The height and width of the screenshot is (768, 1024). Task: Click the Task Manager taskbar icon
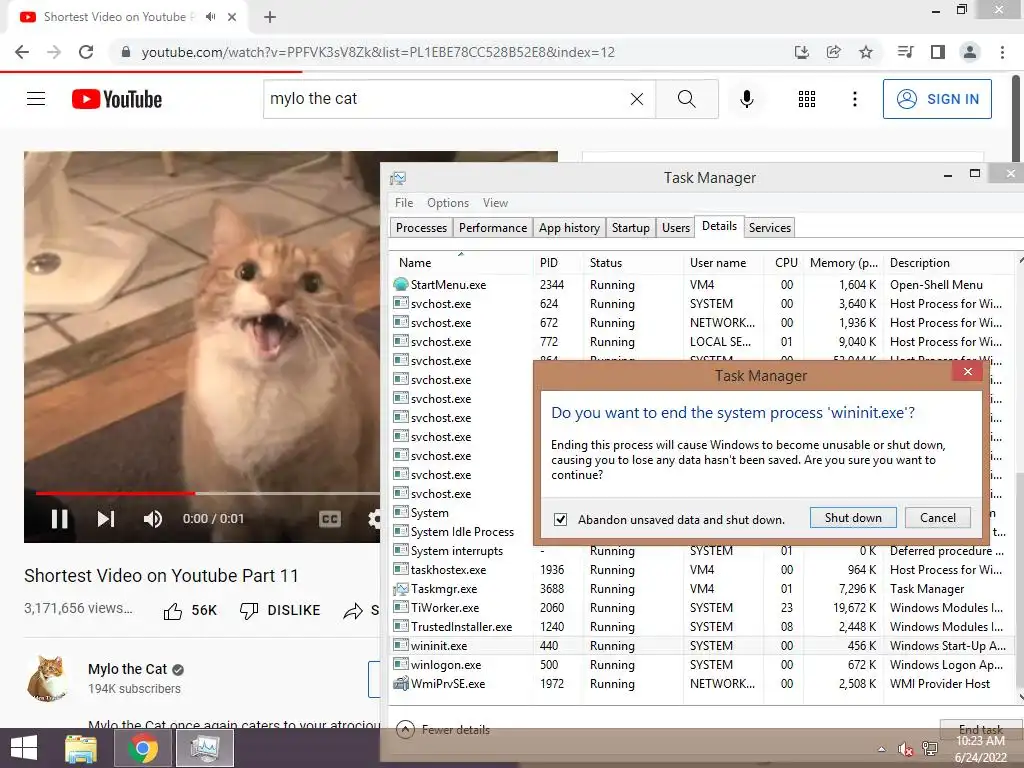[x=205, y=748]
